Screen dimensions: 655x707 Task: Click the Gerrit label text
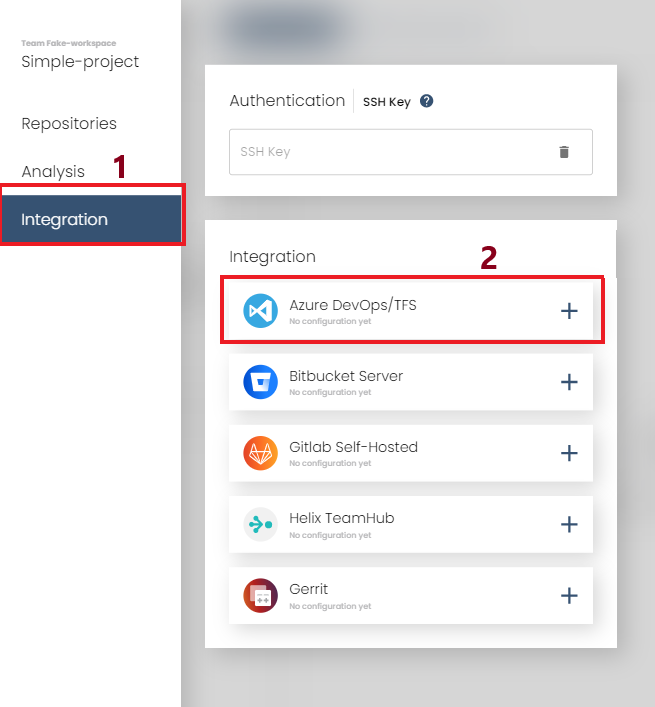point(309,590)
